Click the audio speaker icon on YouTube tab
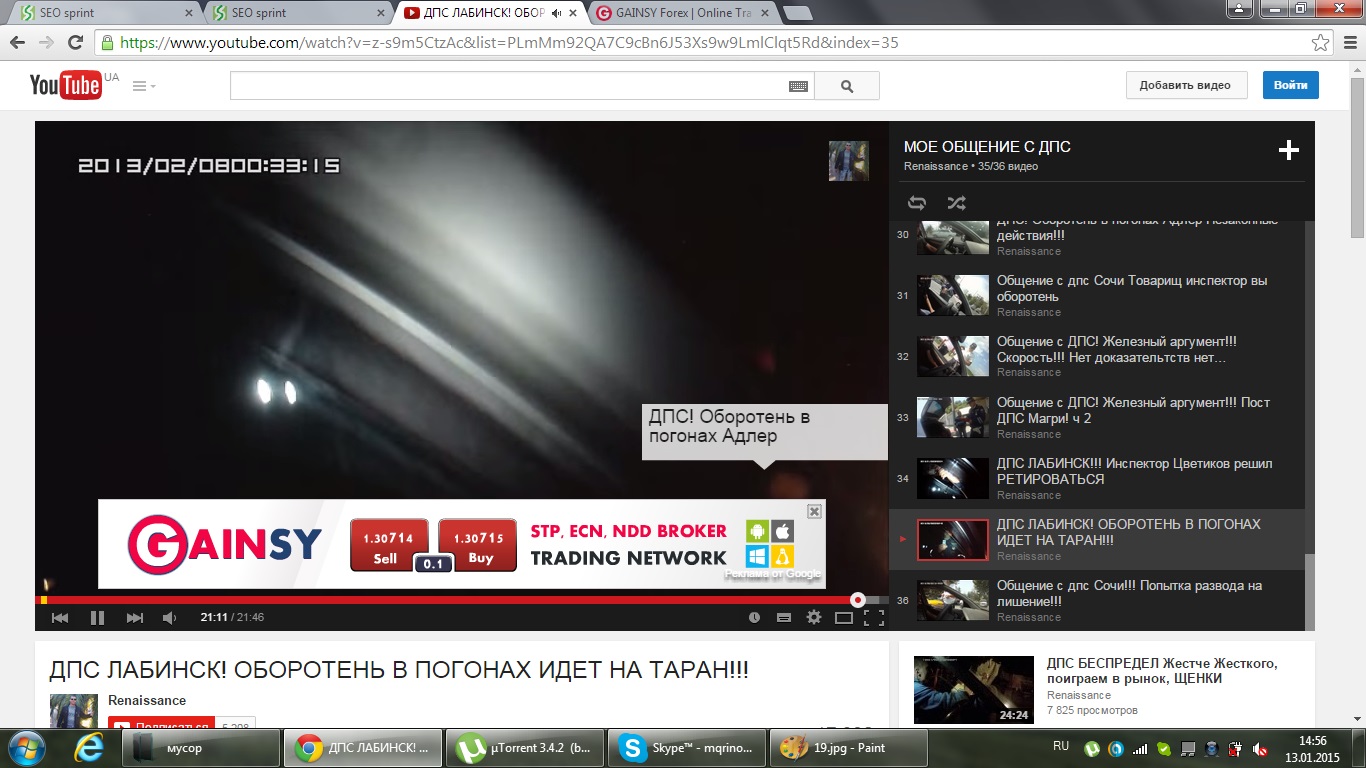The width and height of the screenshot is (1366, 768). (556, 13)
